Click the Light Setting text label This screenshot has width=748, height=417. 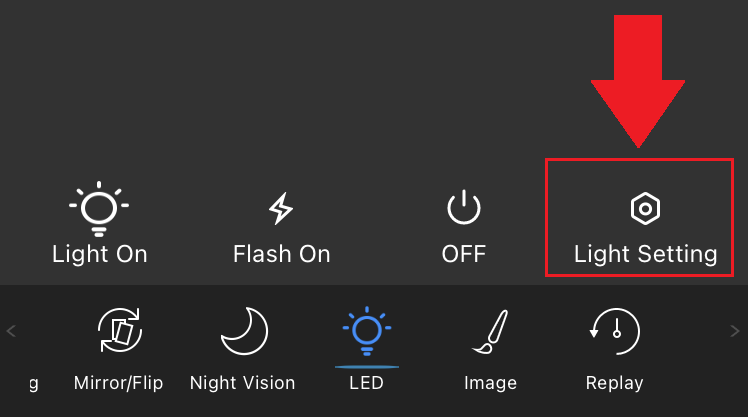coord(645,254)
